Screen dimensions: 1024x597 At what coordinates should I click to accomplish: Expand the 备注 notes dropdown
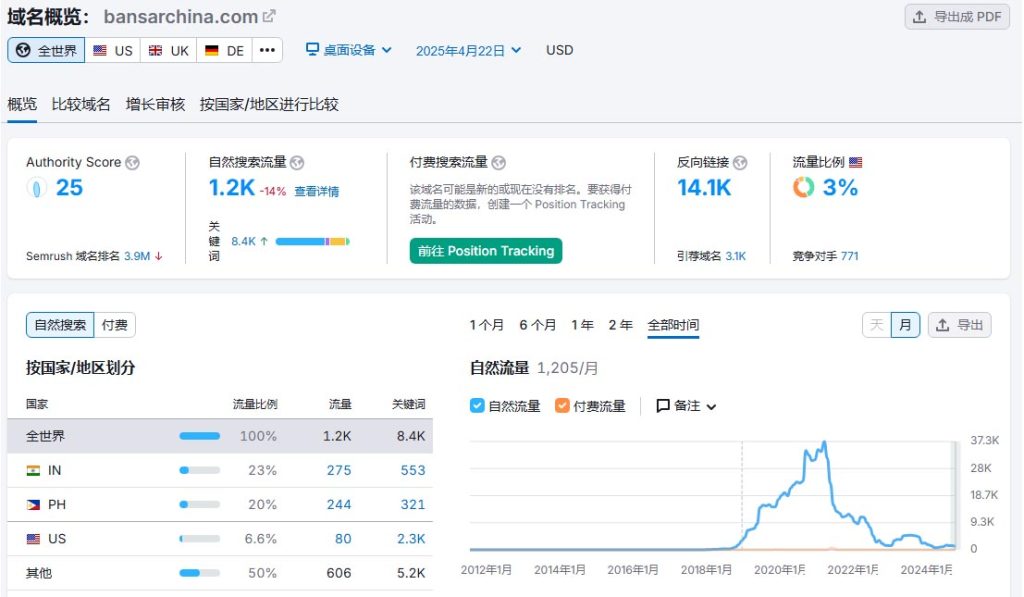(686, 406)
